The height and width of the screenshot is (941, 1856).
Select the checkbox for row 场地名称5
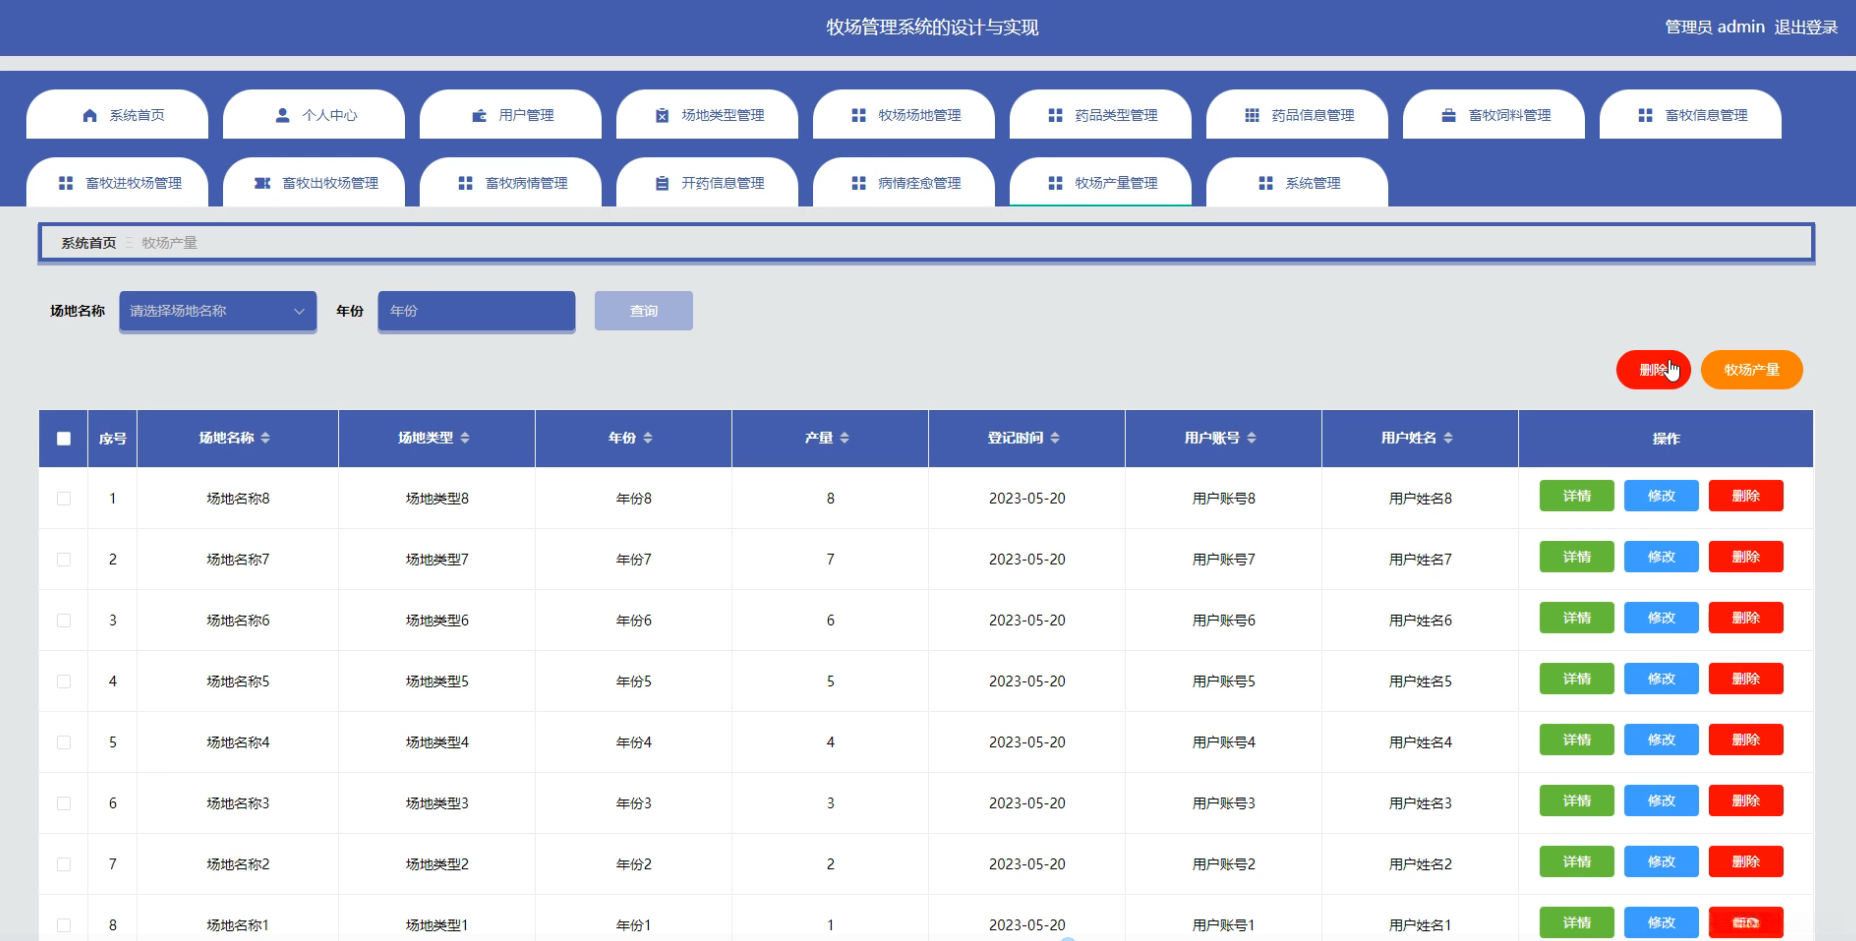(x=64, y=682)
